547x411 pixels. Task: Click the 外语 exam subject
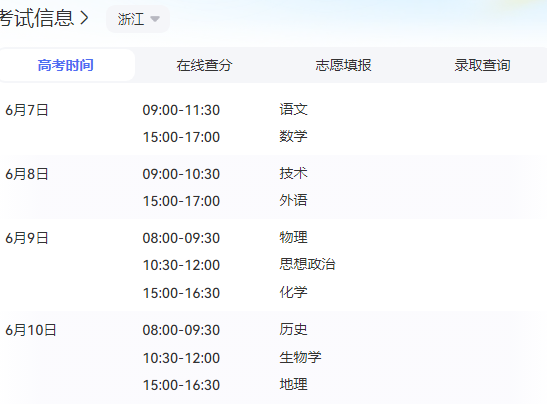point(293,200)
